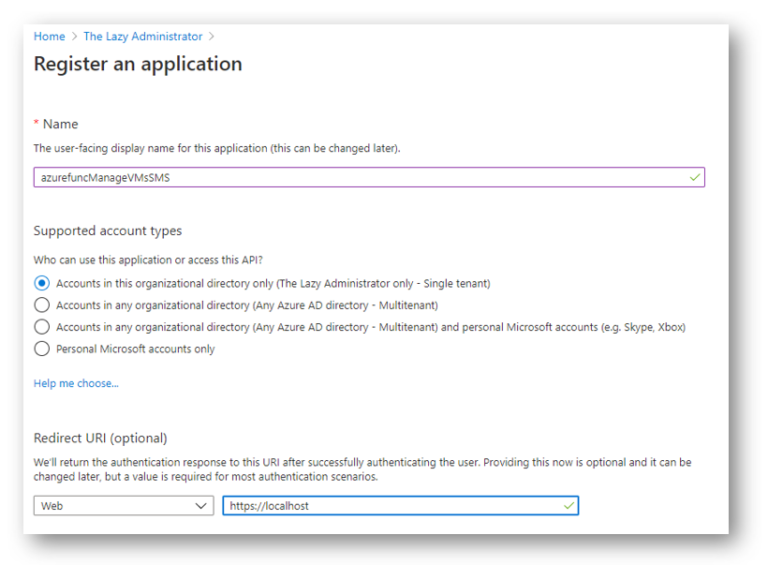Click chevron after The Lazy Administrator breadcrumb
Viewport: 768px width, 565px height.
[x=211, y=37]
